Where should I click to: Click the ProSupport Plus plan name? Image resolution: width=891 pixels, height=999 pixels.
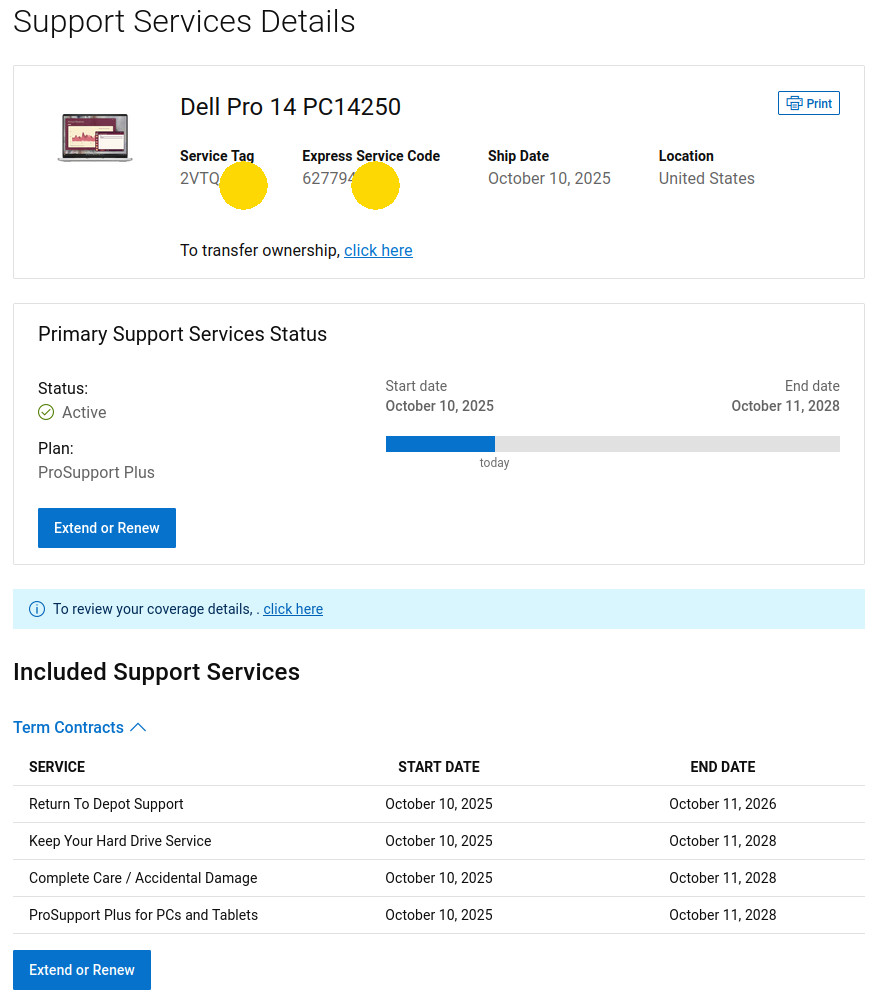coord(96,472)
